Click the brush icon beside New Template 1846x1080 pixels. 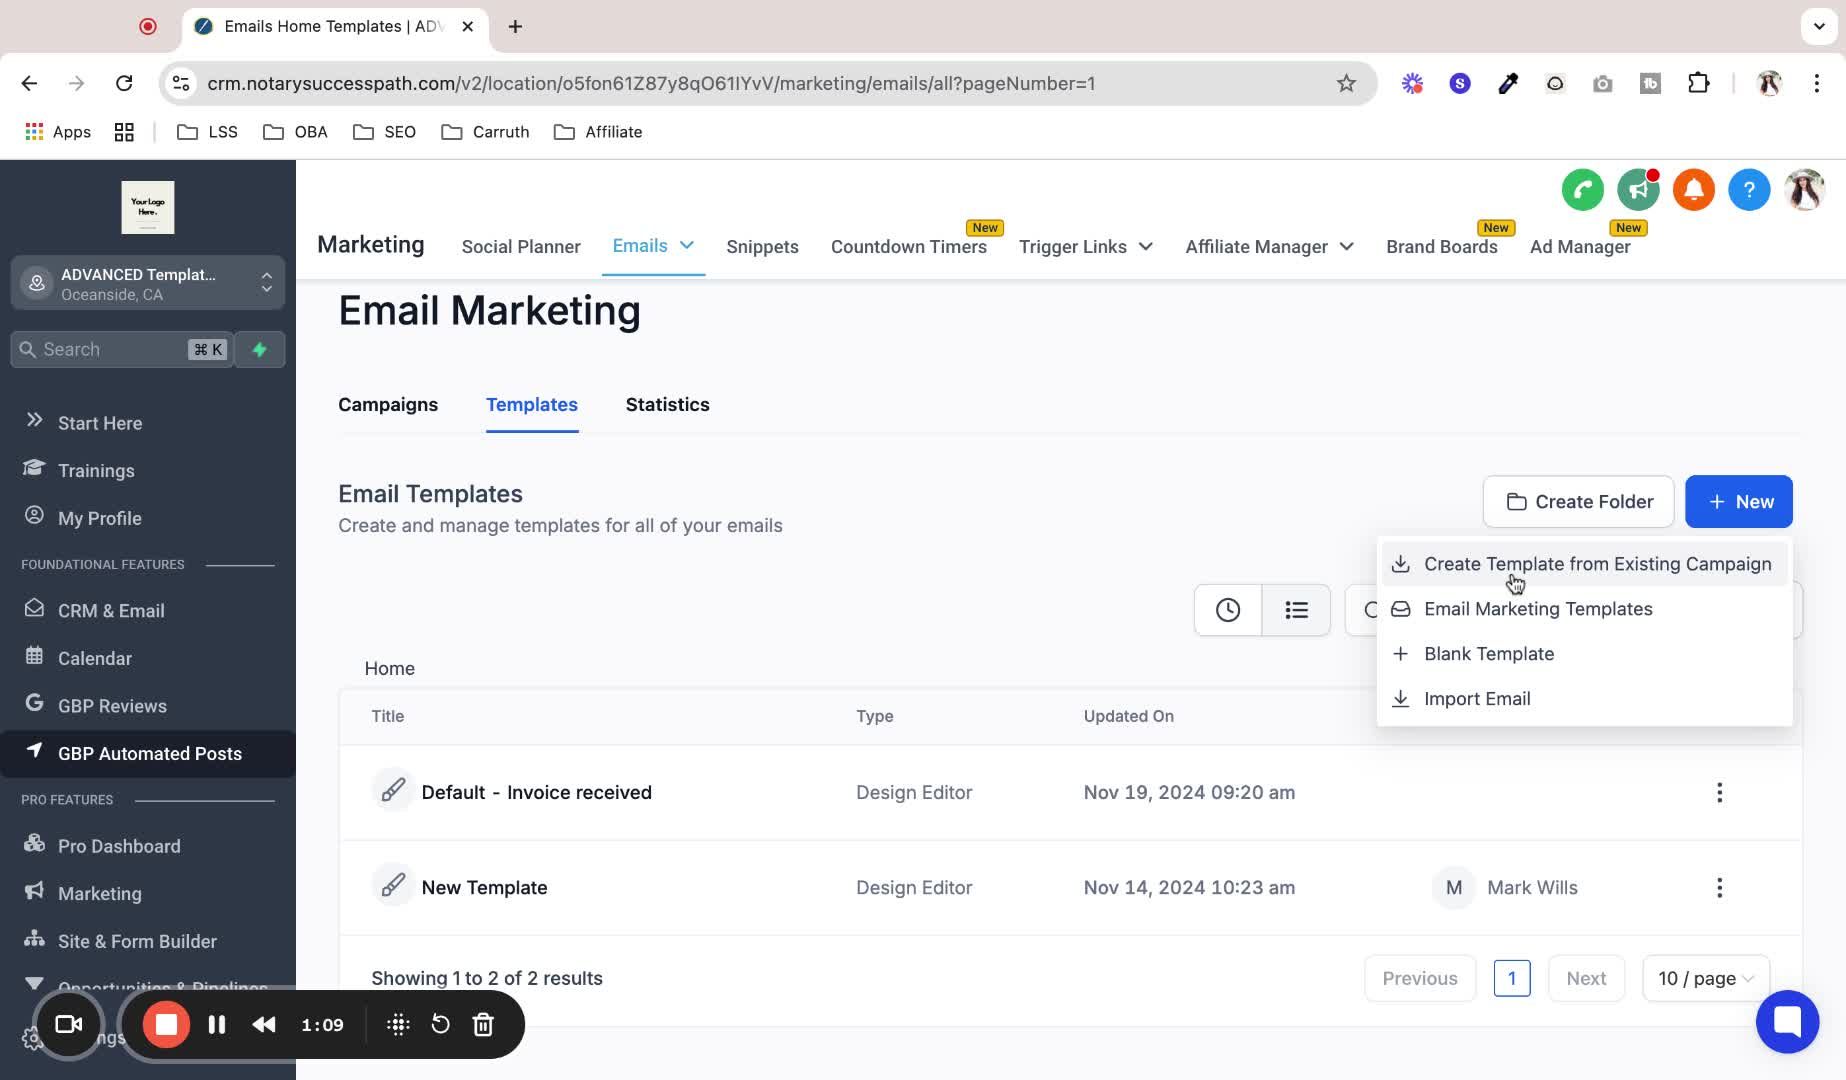393,886
